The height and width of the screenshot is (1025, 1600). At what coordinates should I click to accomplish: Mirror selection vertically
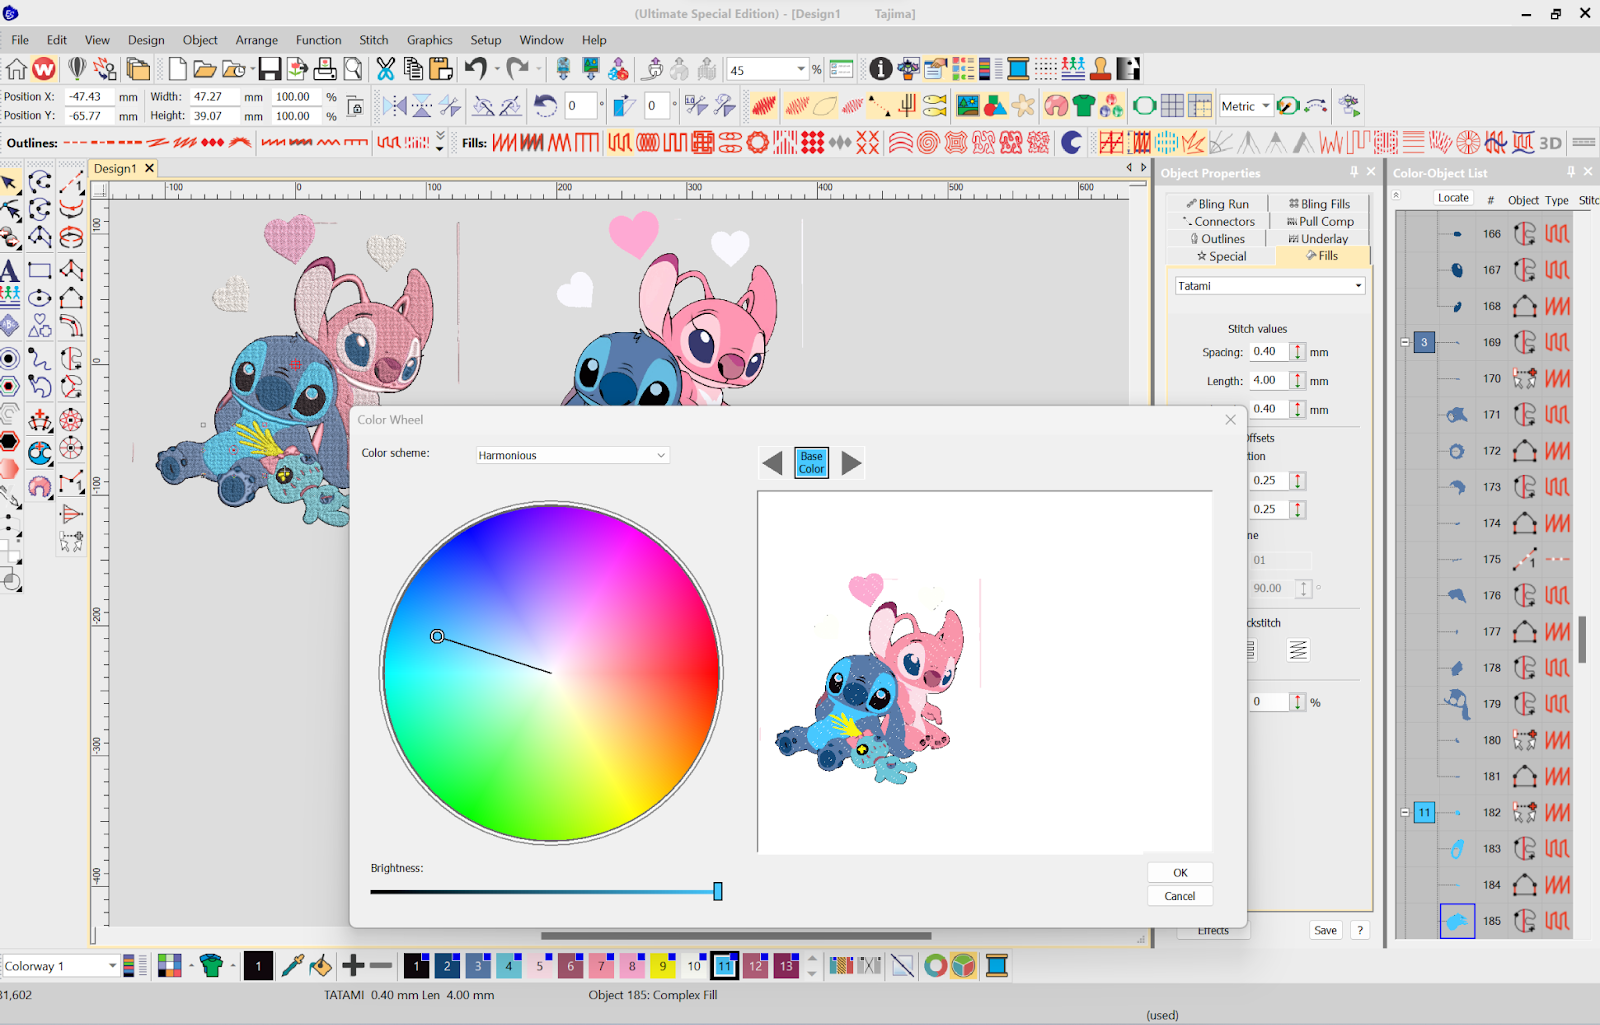tap(423, 106)
